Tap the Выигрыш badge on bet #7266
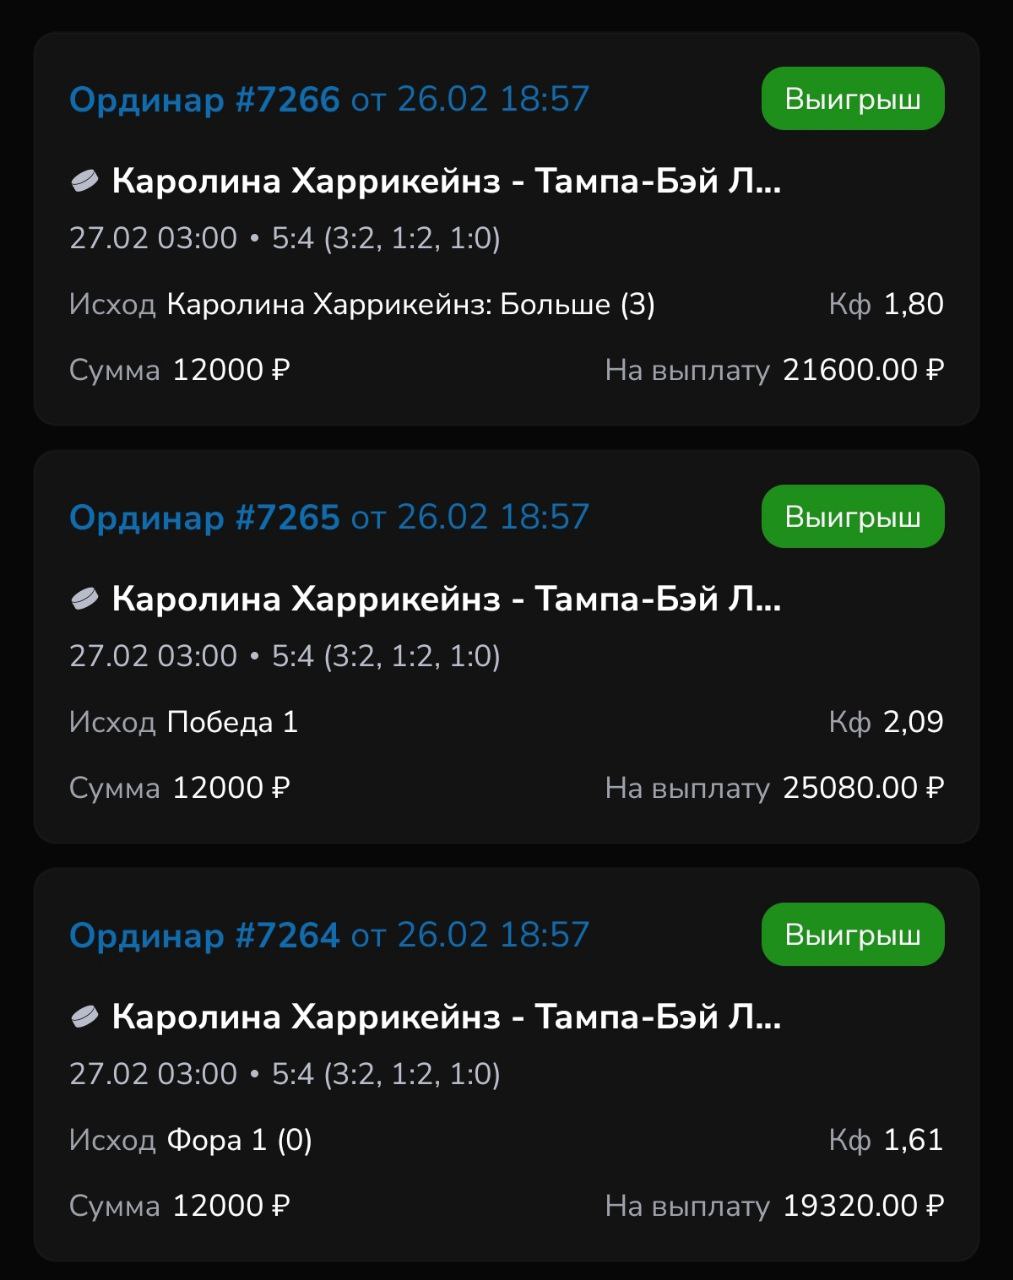1013x1280 pixels. 852,99
